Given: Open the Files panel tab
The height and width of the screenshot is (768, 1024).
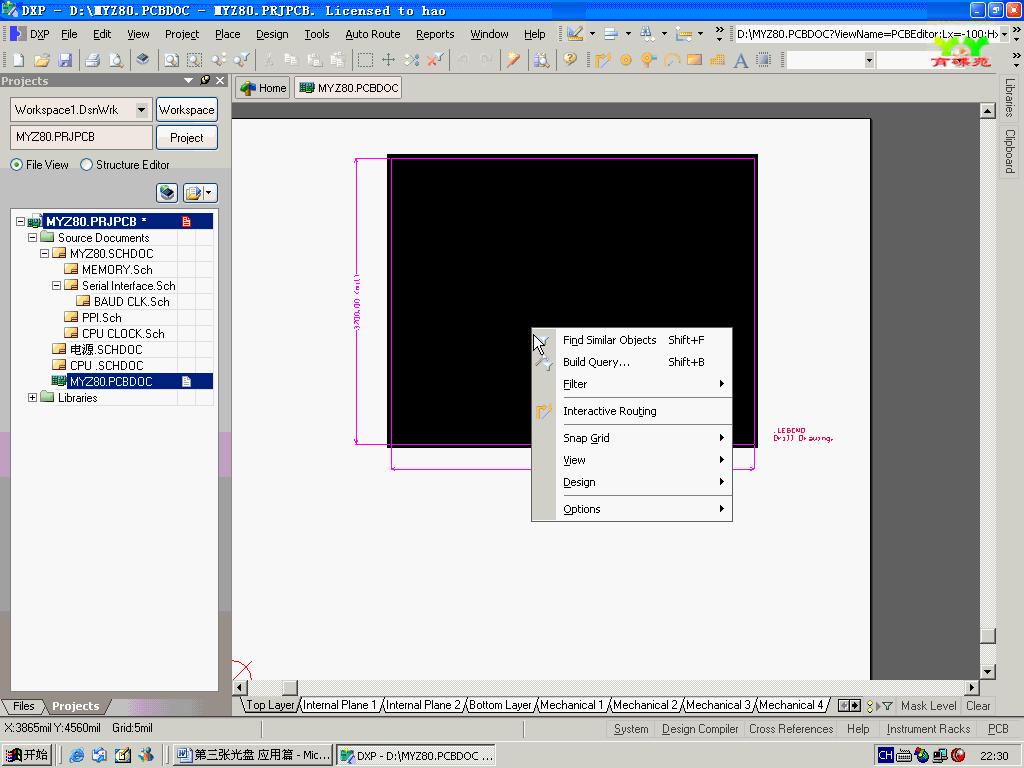Looking at the screenshot, I should coord(24,706).
